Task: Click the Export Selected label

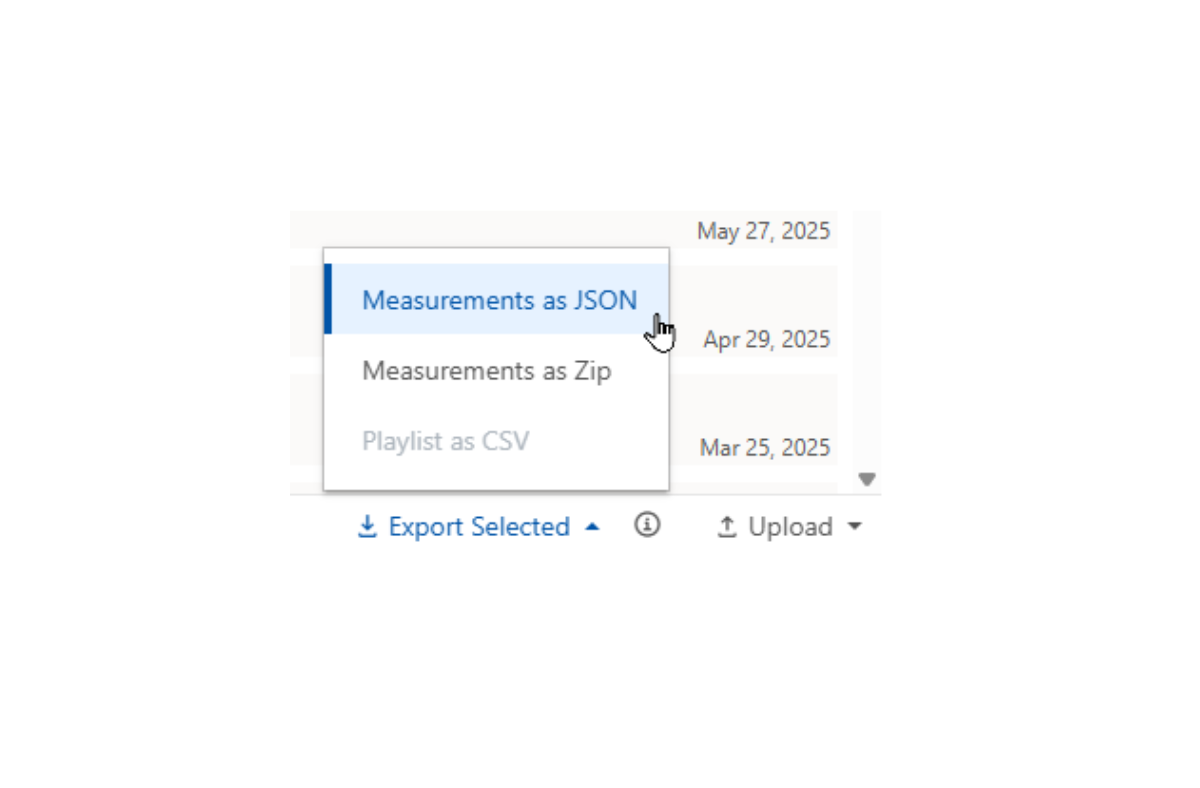Action: click(x=479, y=526)
